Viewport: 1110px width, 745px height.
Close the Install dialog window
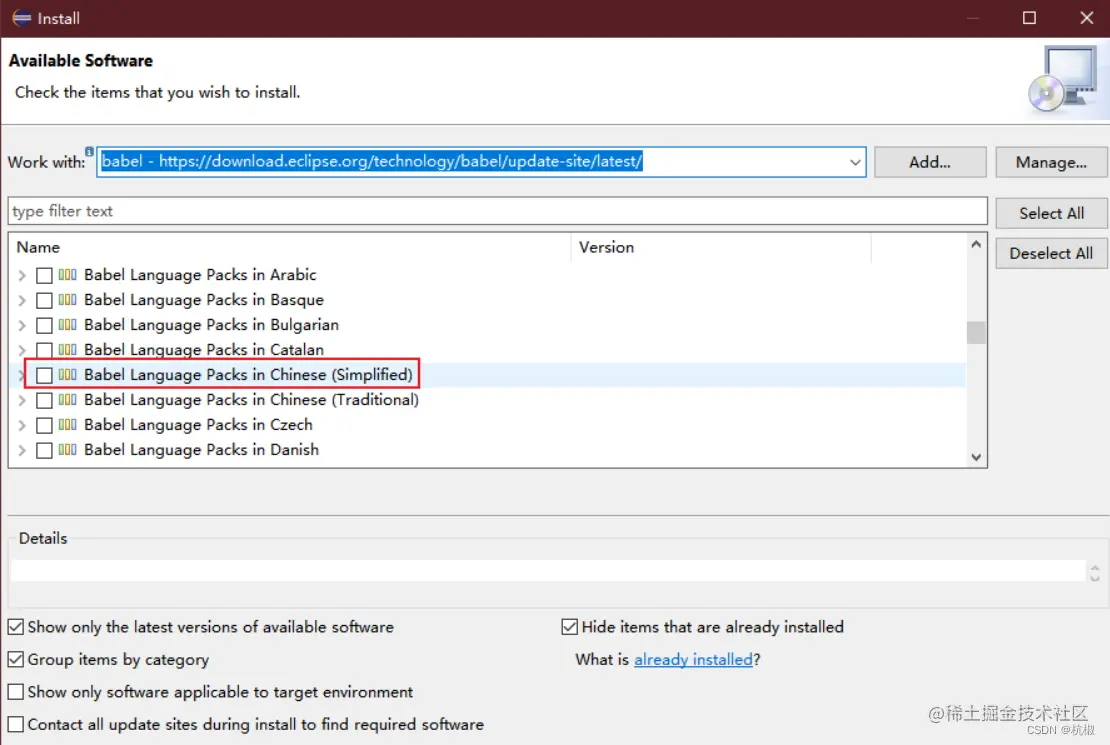(x=1087, y=18)
